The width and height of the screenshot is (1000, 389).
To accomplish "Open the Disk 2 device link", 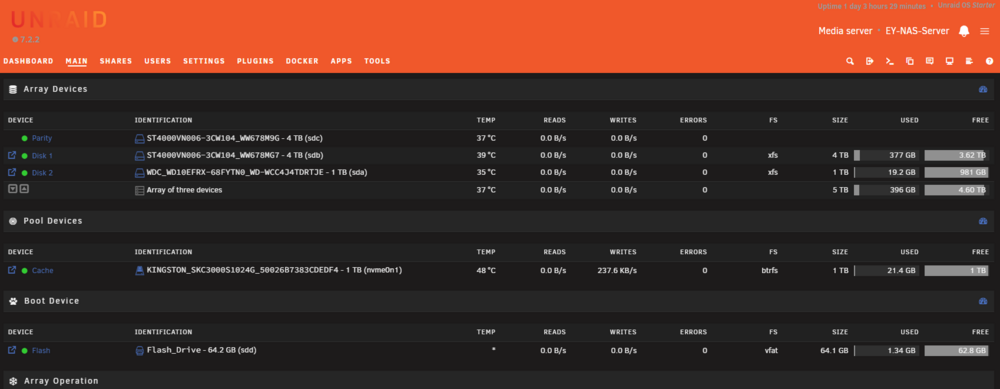I will (42, 173).
